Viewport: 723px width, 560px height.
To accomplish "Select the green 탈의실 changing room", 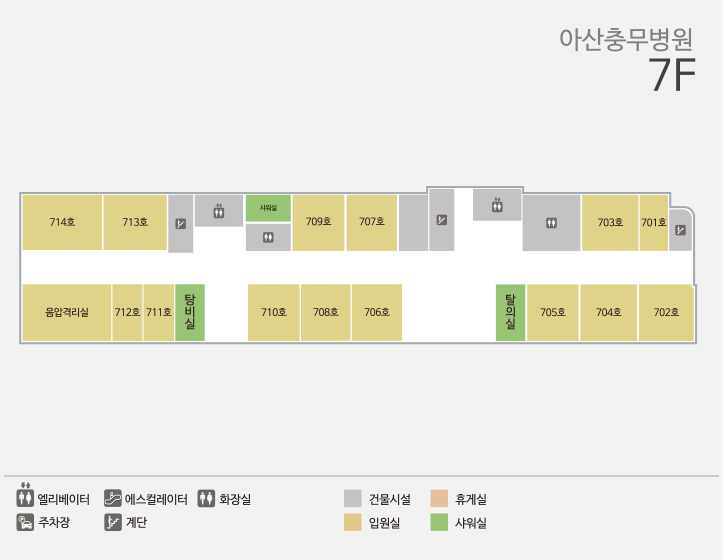I will pos(510,312).
